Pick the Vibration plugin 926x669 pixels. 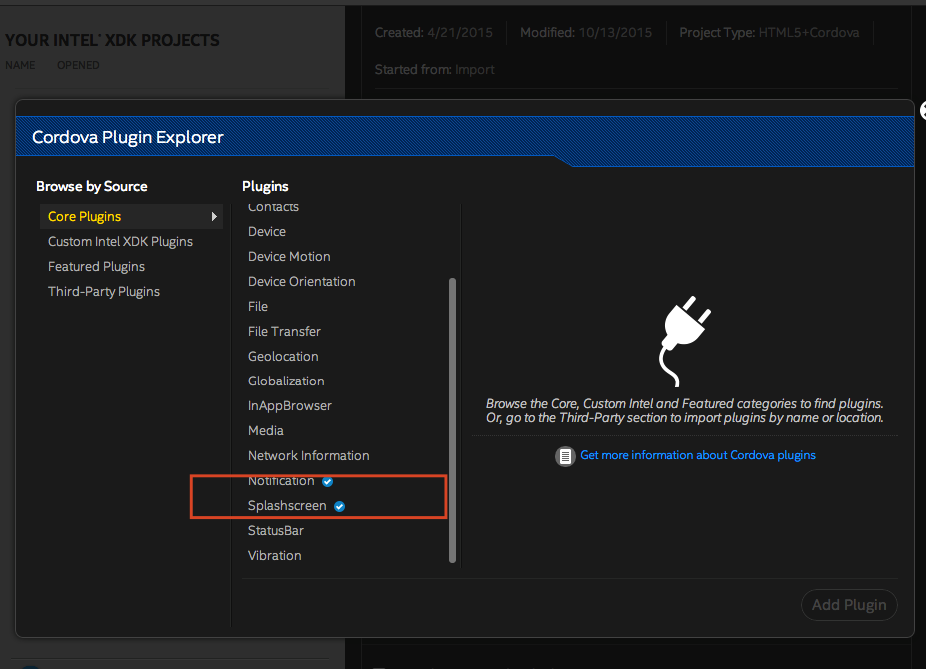pyautogui.click(x=274, y=556)
